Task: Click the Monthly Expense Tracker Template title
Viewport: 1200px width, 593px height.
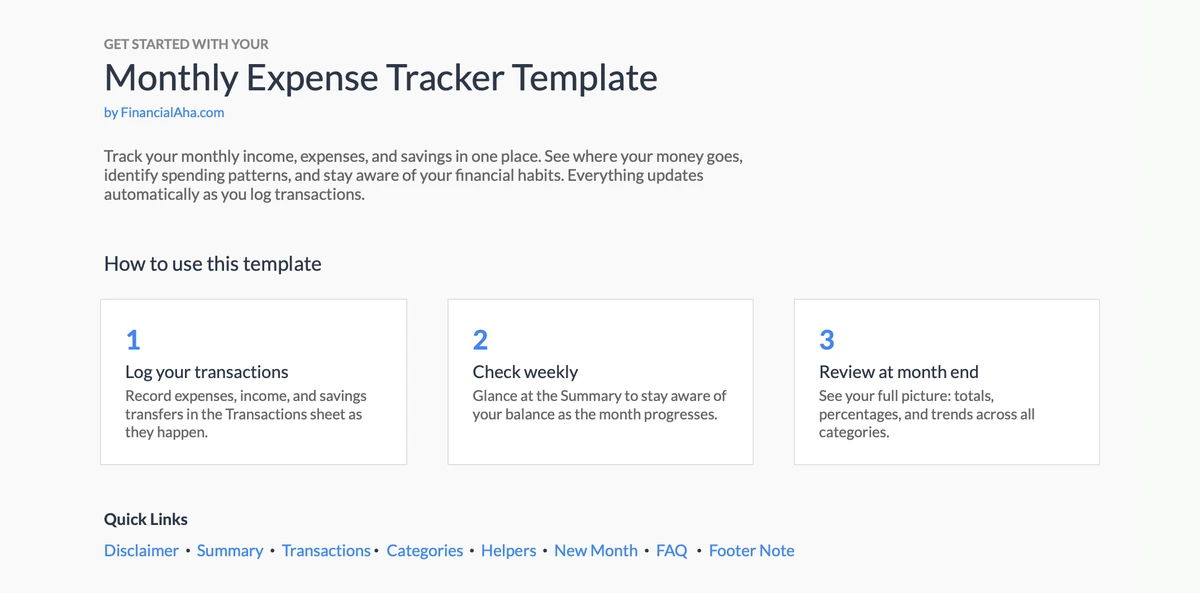Action: coord(381,78)
